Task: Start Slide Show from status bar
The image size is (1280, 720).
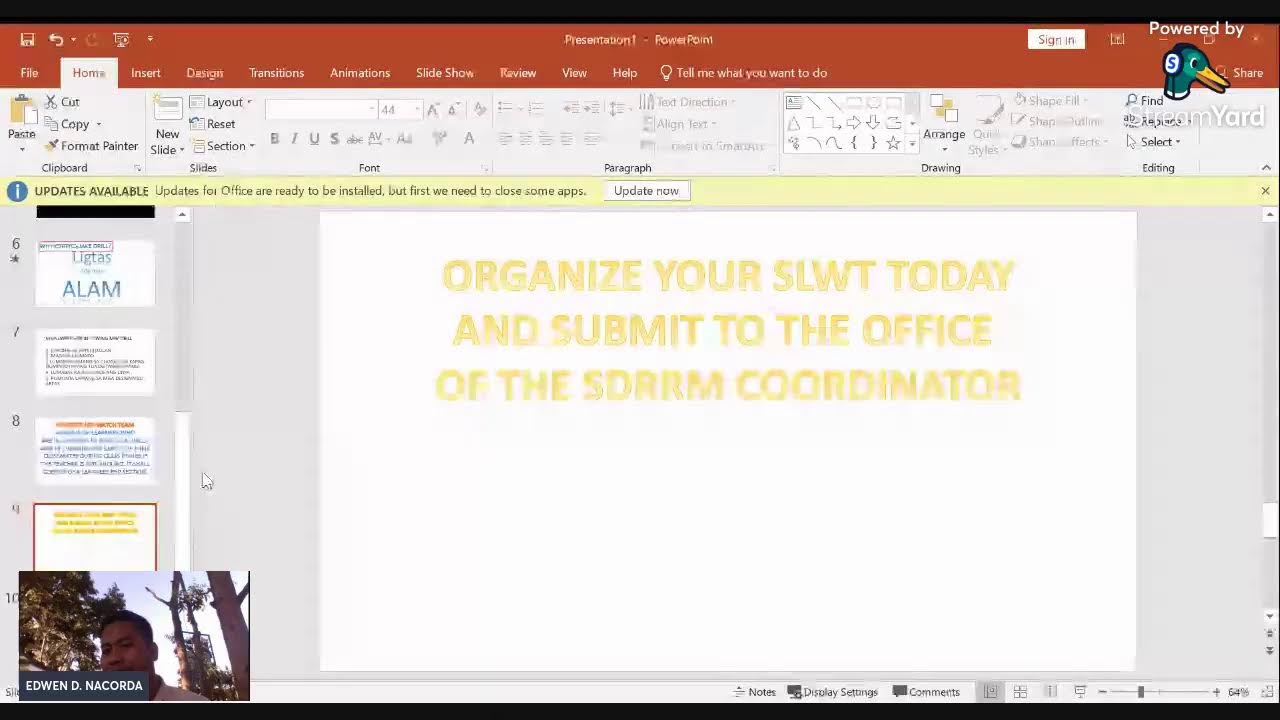Action: 1080,692
